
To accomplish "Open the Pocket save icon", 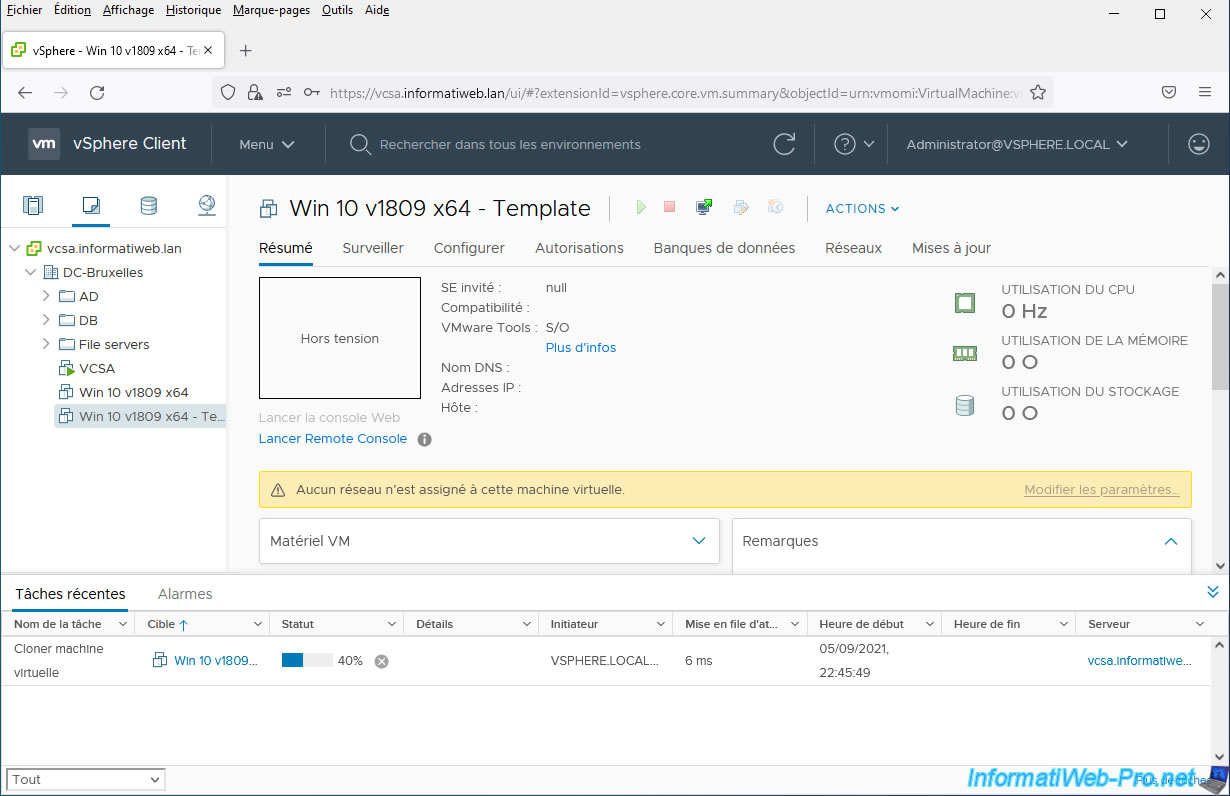I will click(x=1169, y=92).
